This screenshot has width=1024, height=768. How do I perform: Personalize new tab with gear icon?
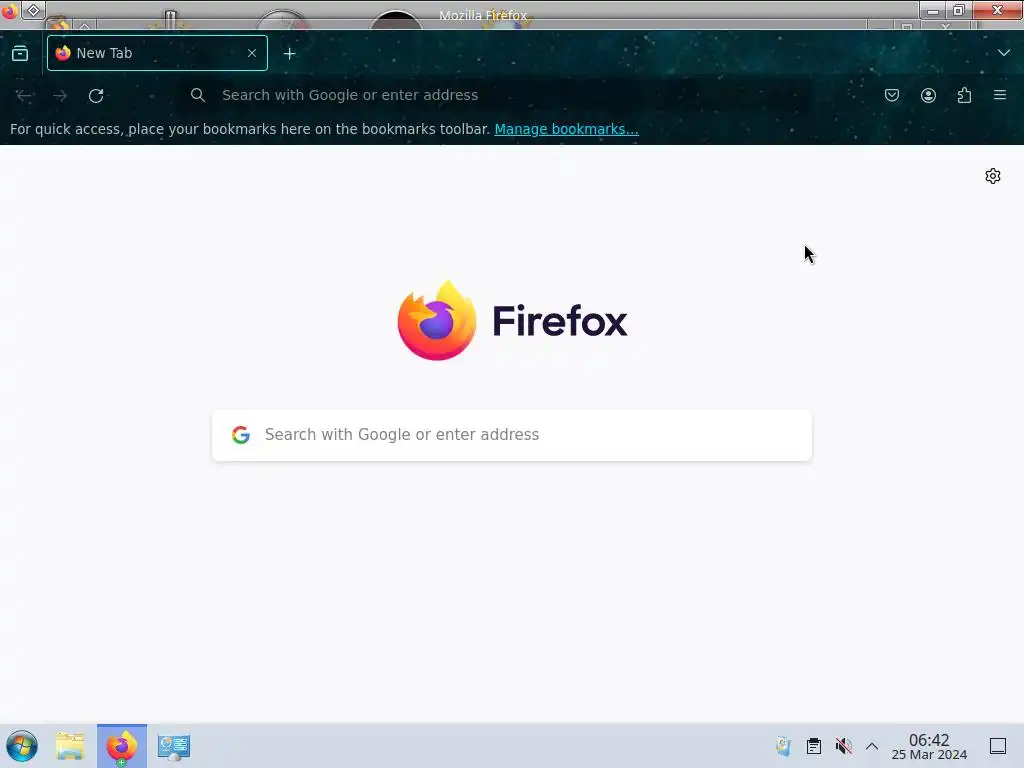[x=993, y=176]
